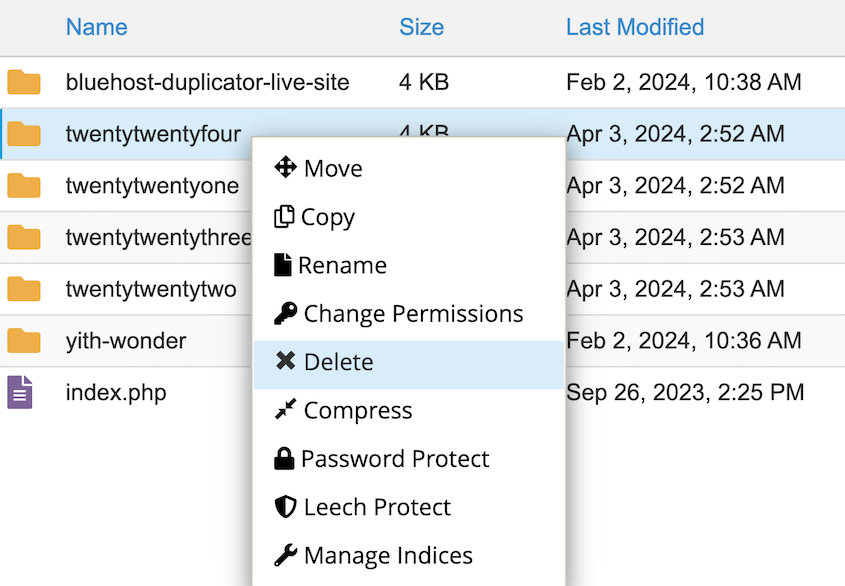The image size is (845, 586).
Task: Click the twentytwentythree folder icon
Action: click(24, 237)
